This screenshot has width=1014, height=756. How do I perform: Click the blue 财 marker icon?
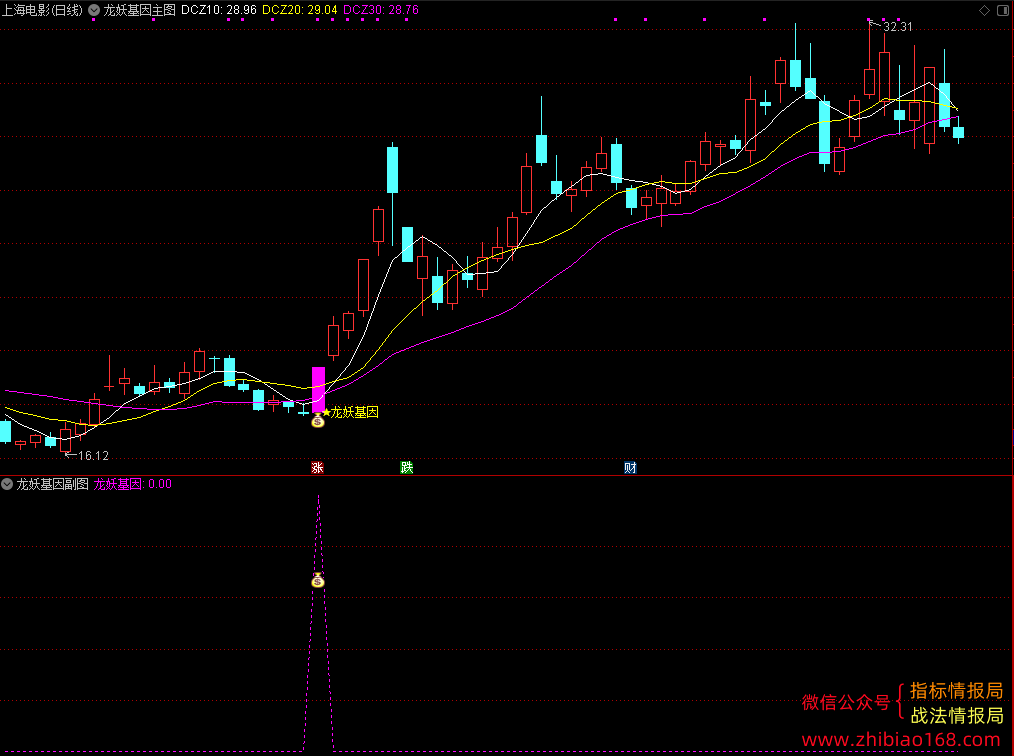click(631, 468)
